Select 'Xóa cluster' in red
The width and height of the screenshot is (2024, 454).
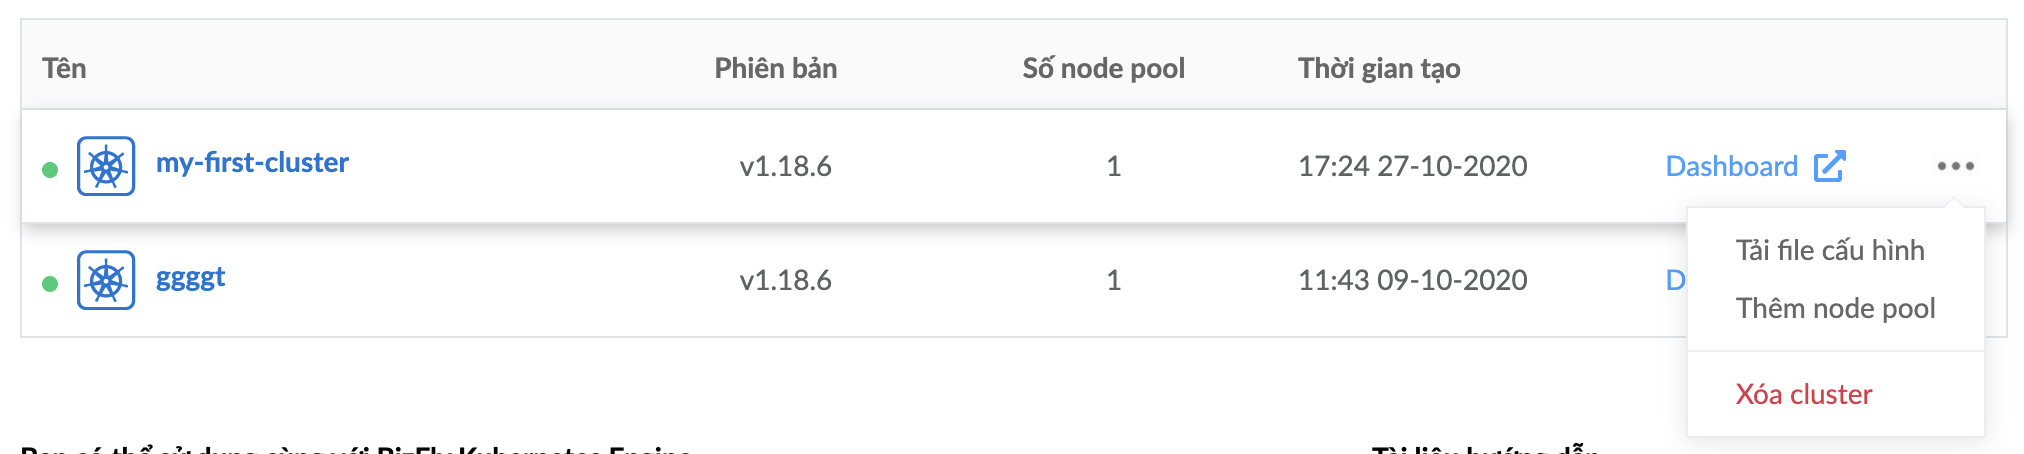[x=1804, y=394]
